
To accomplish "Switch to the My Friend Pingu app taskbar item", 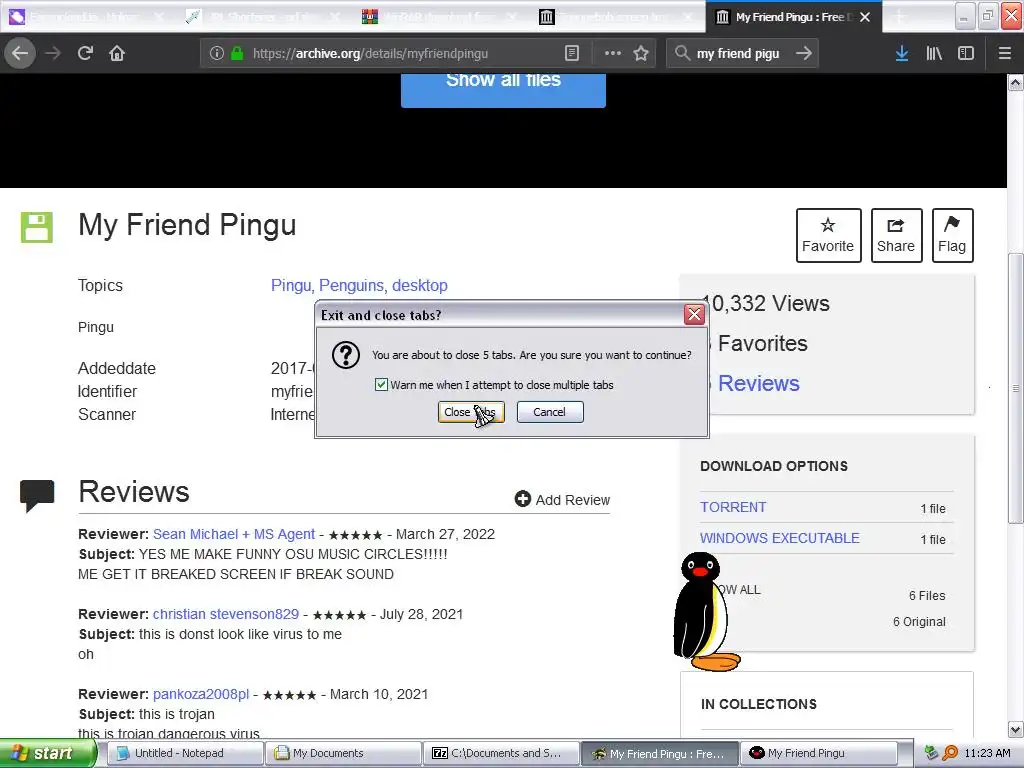I will (818, 753).
